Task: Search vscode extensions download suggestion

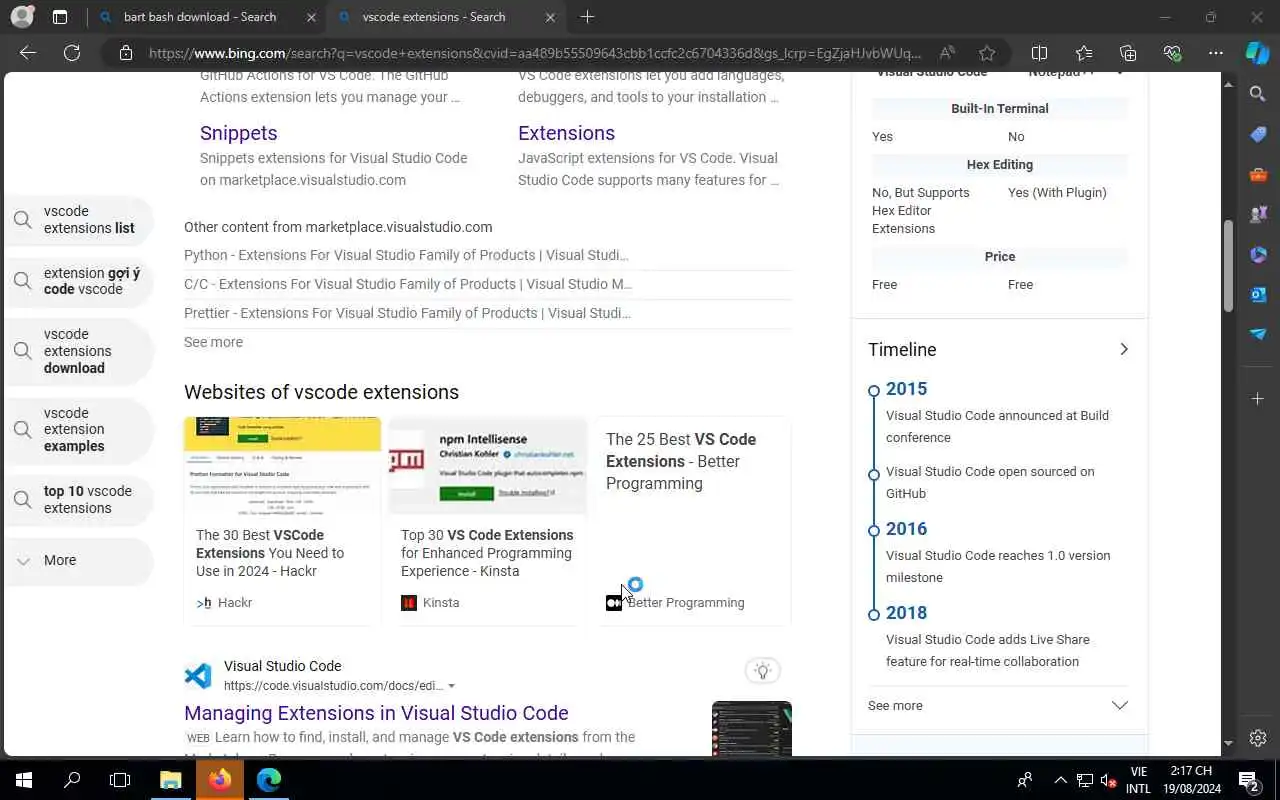Action: (x=79, y=351)
